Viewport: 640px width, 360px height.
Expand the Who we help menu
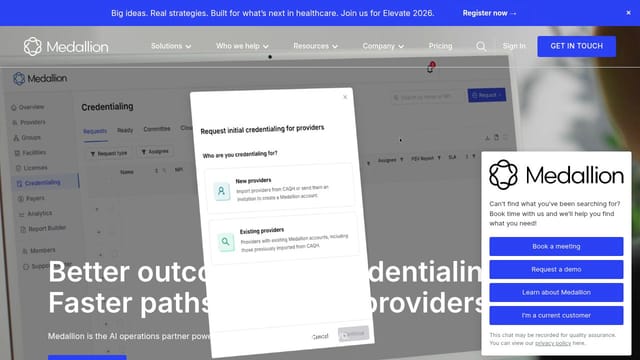(x=242, y=46)
